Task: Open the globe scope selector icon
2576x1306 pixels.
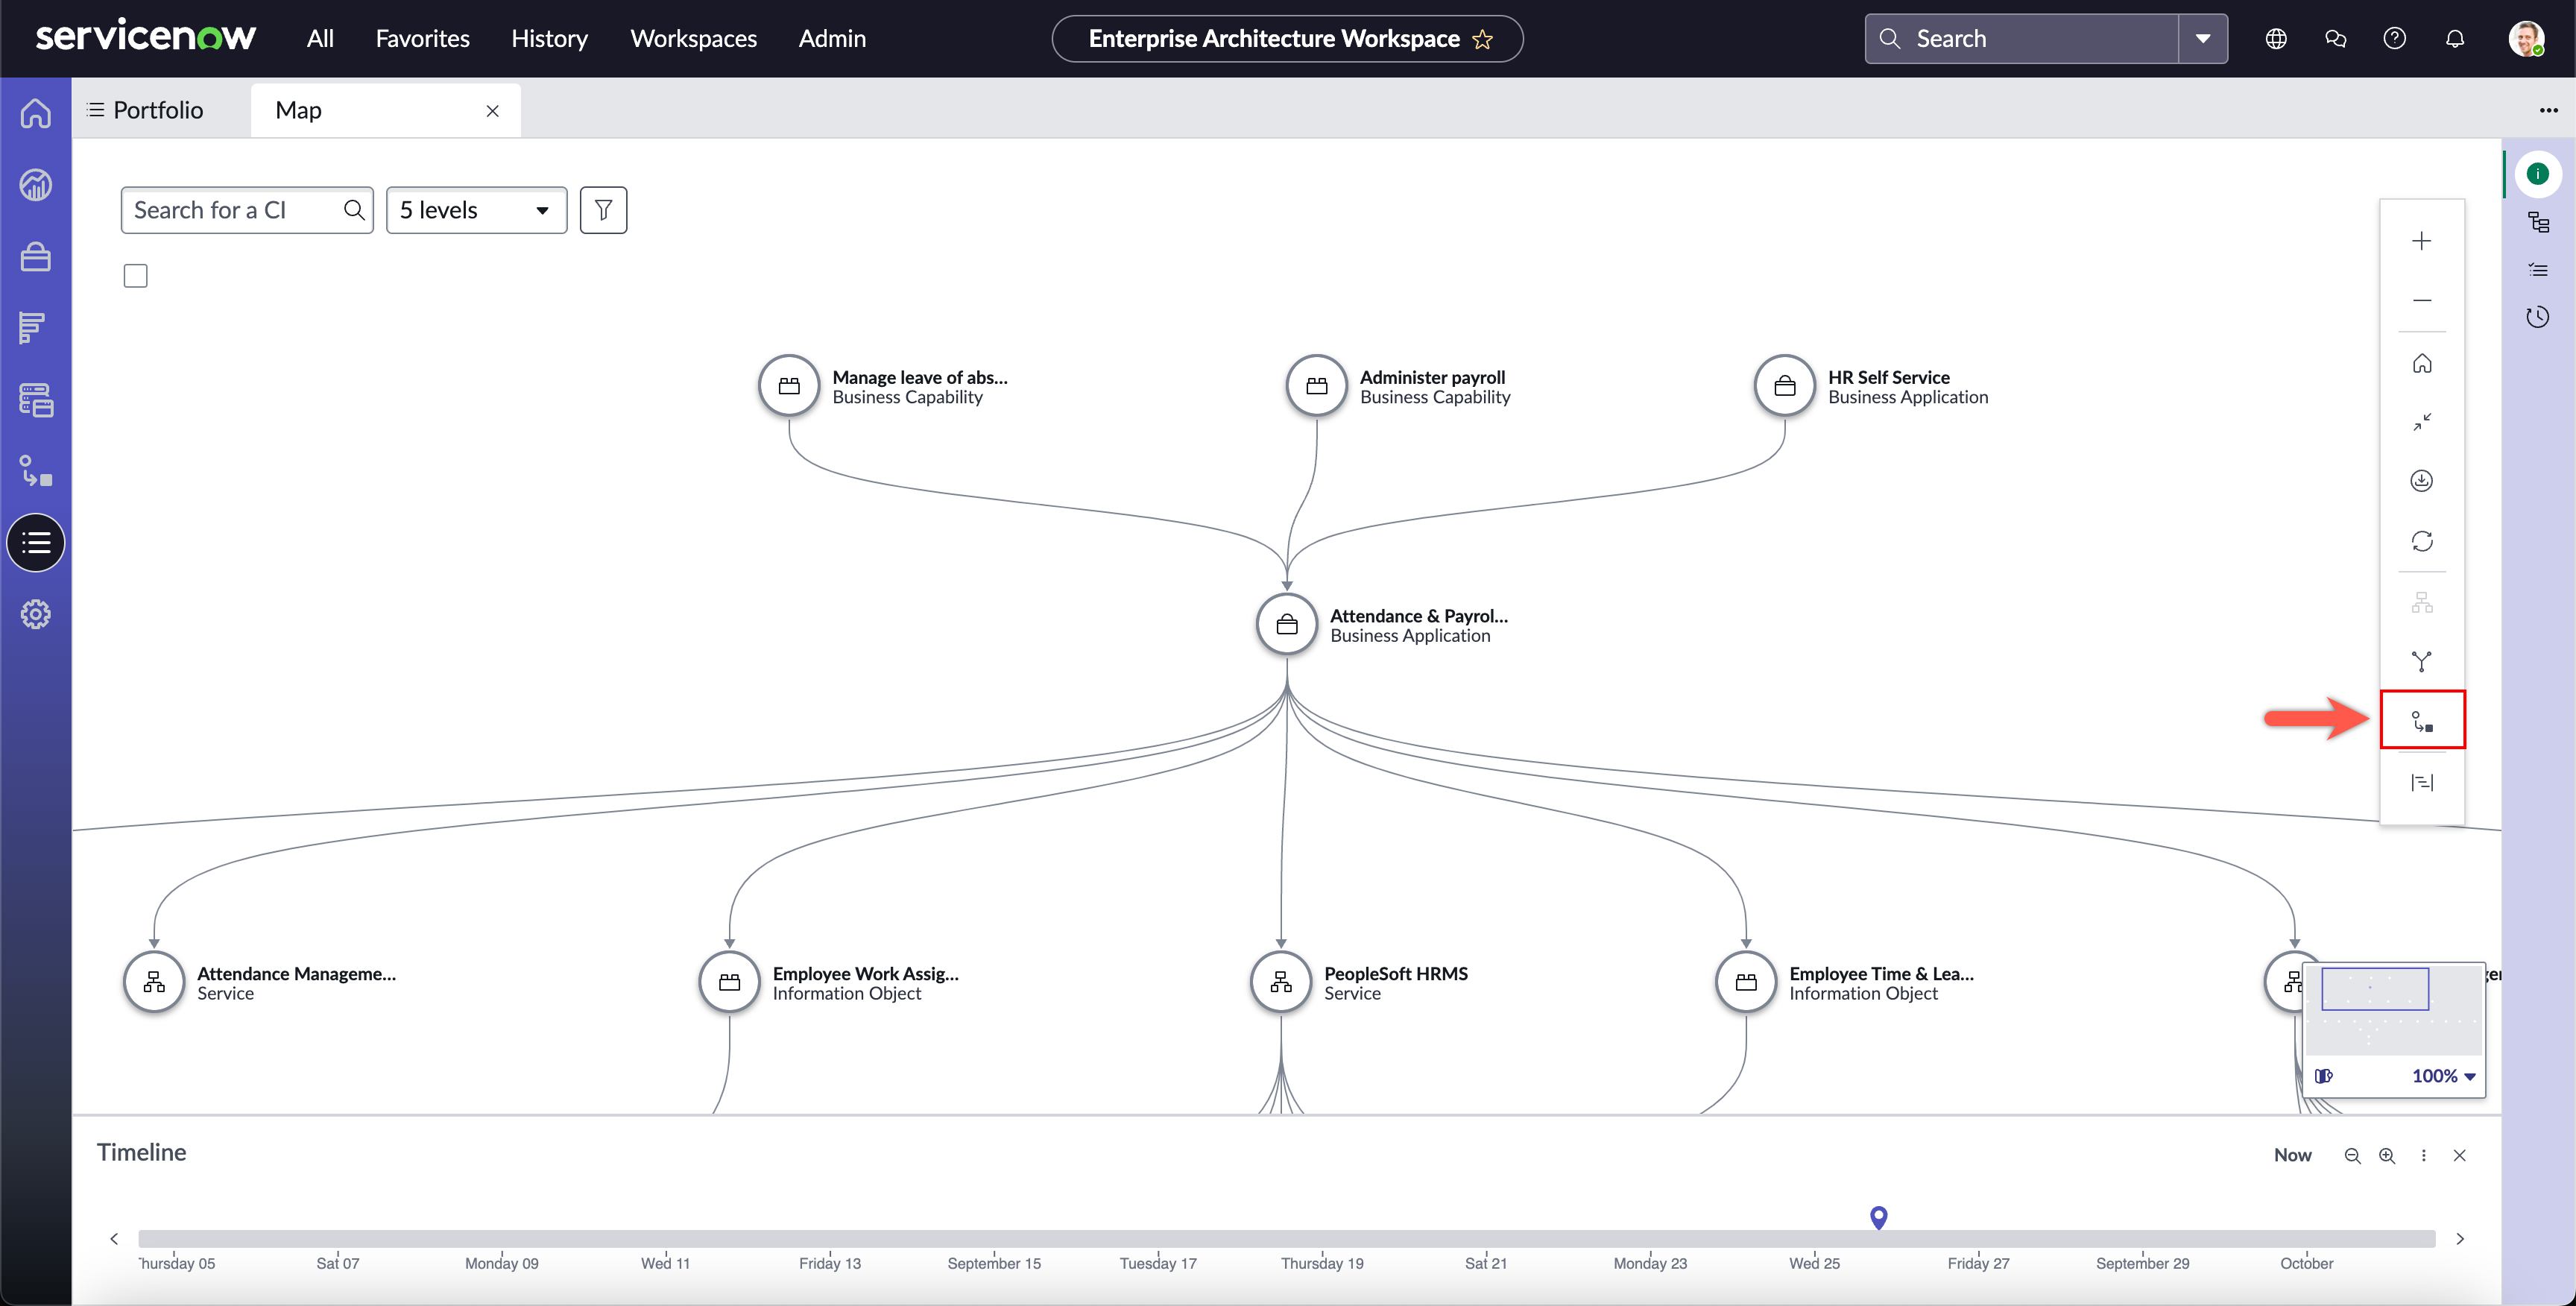Action: click(x=2276, y=39)
